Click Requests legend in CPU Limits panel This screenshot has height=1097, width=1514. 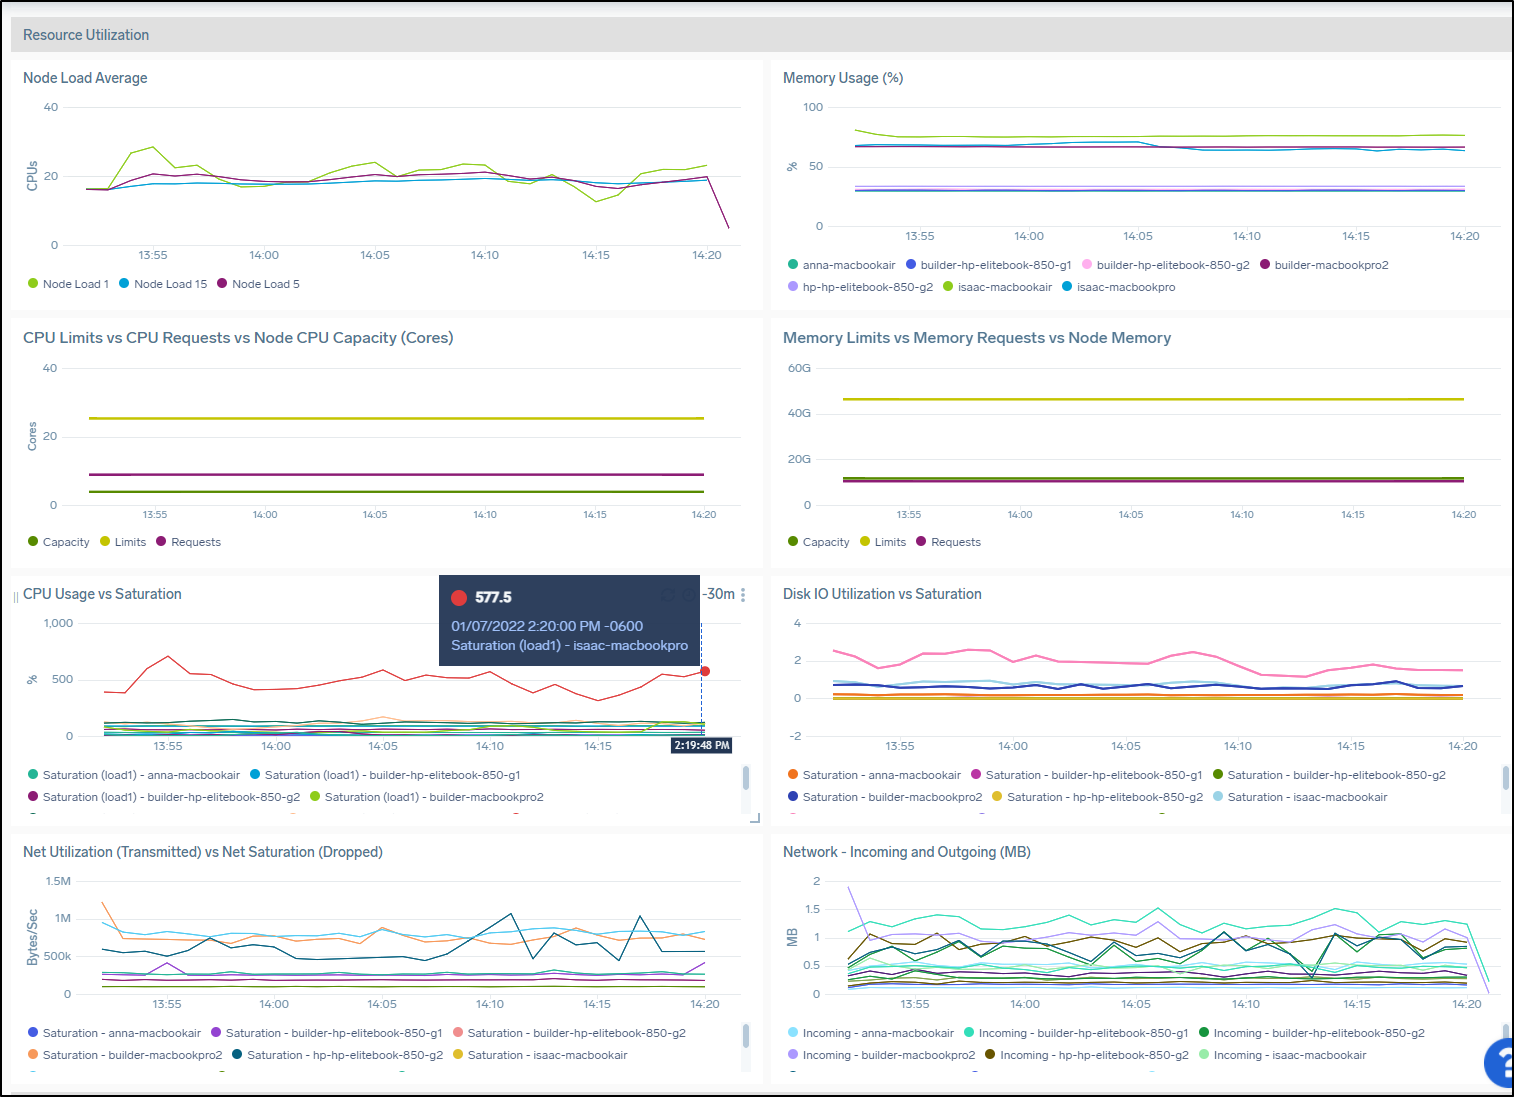pyautogui.click(x=188, y=542)
